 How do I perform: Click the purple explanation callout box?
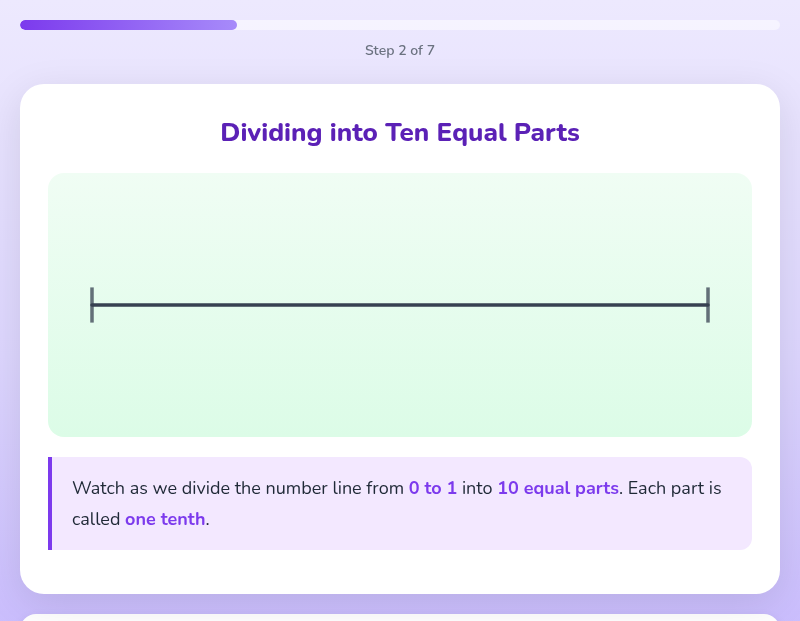tap(400, 503)
